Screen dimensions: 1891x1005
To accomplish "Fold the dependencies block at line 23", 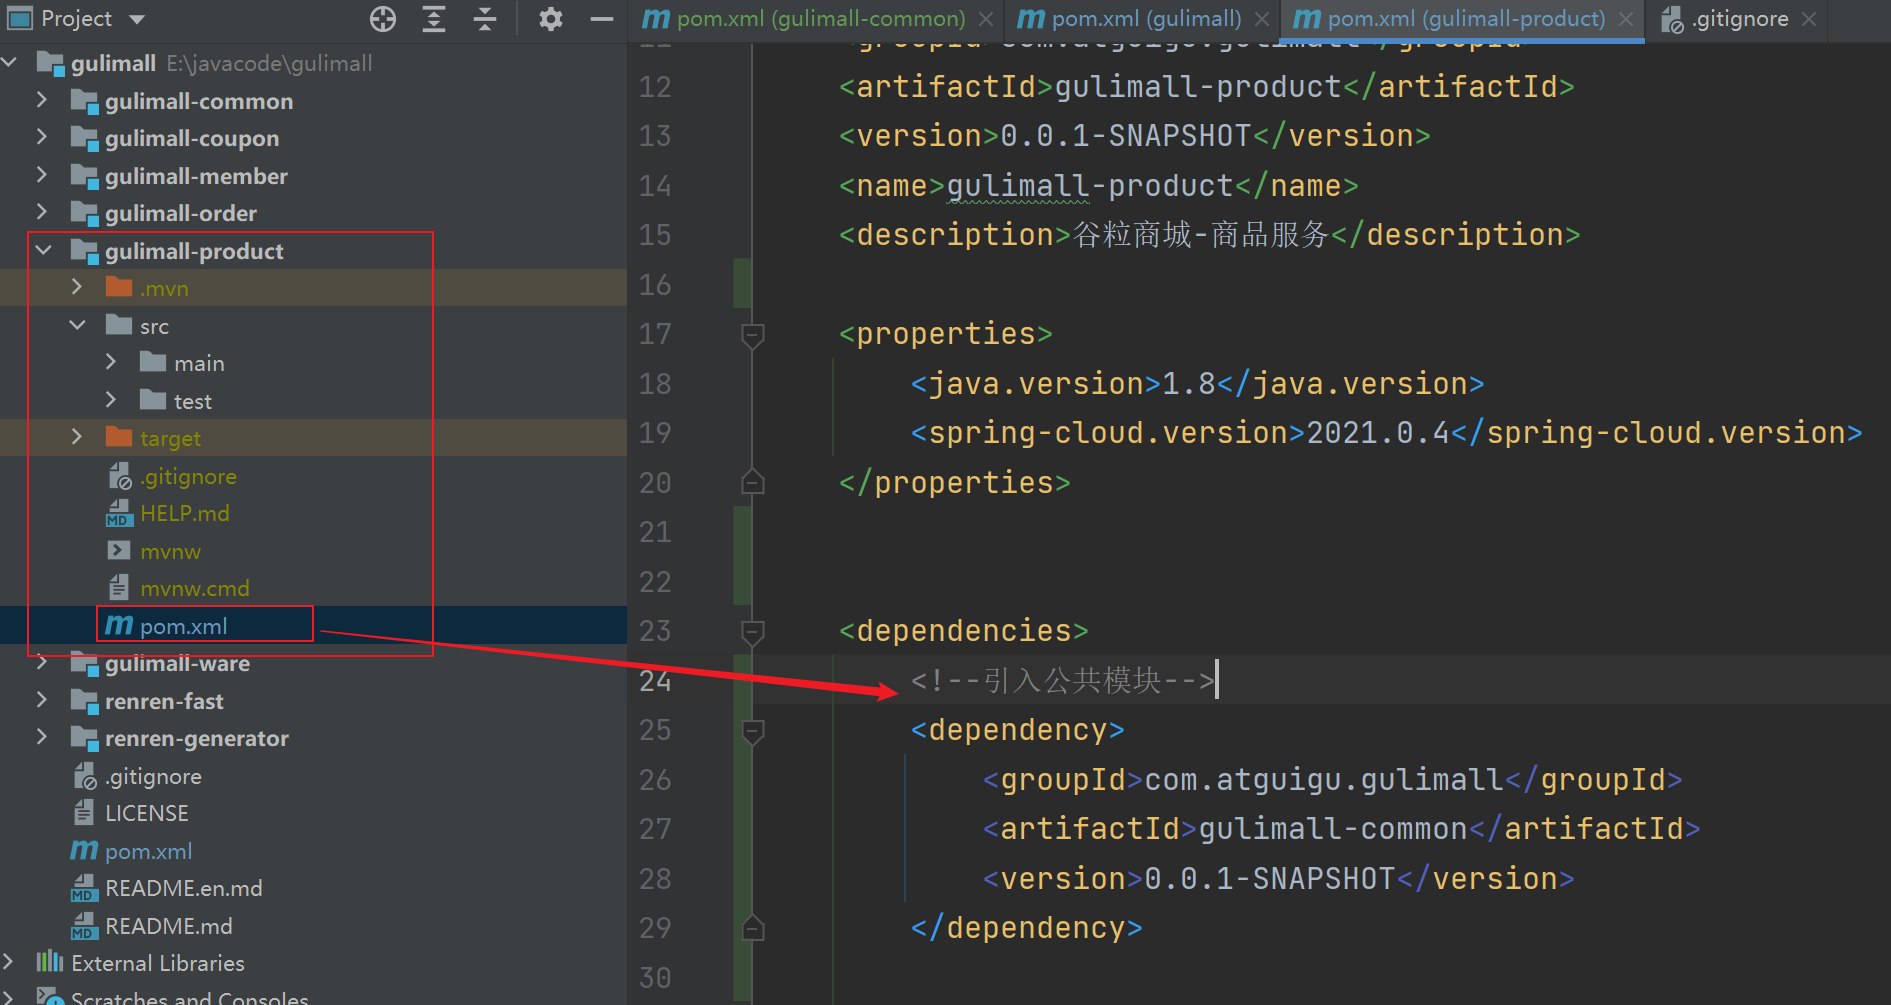I will tap(753, 631).
